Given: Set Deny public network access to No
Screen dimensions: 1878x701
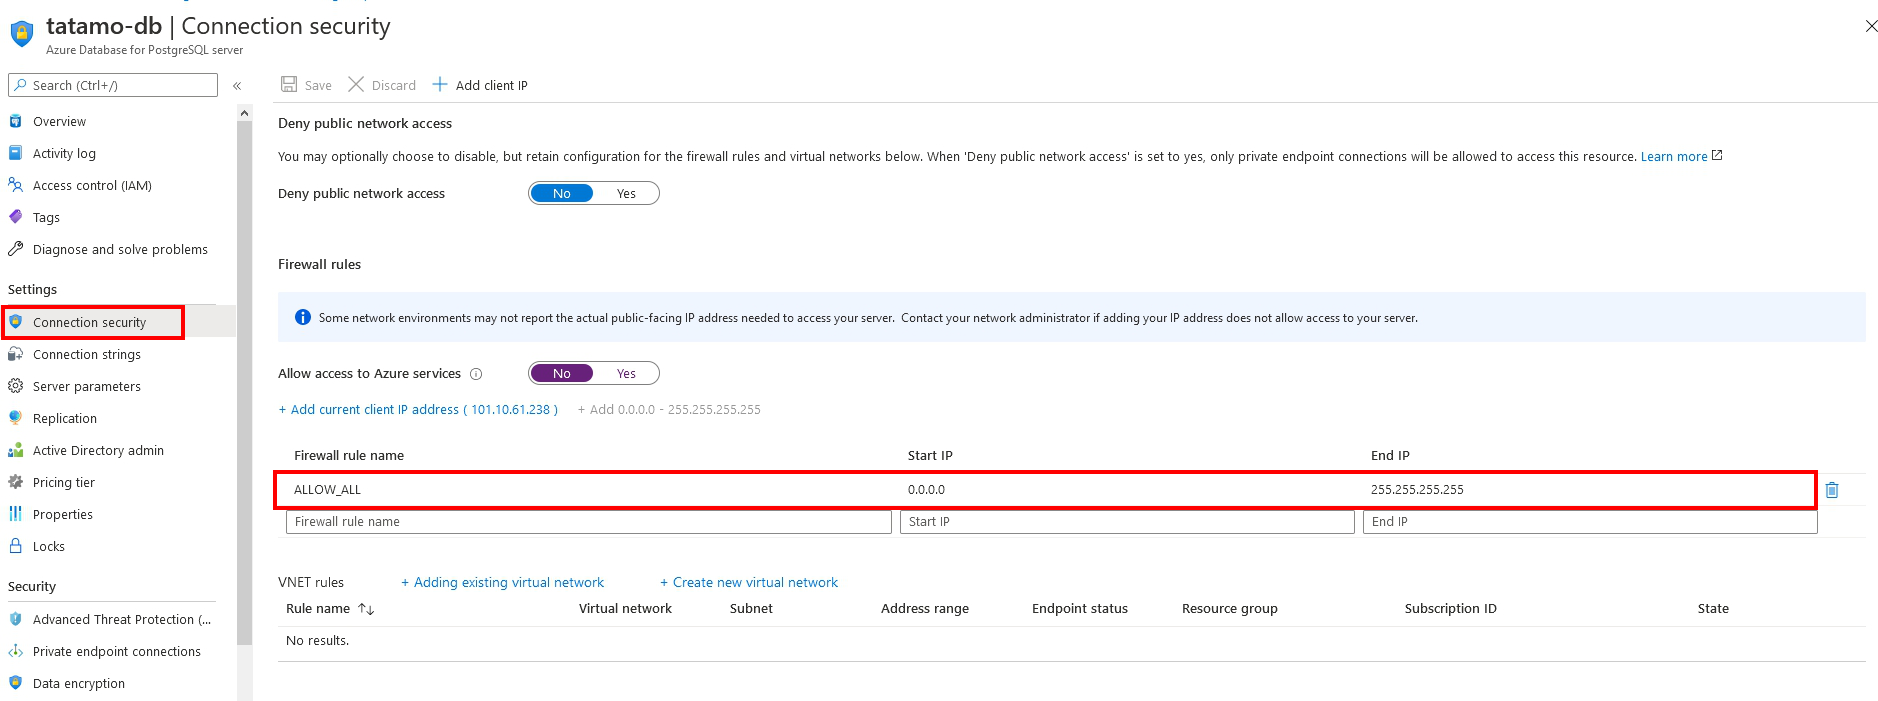Looking at the screenshot, I should click(x=562, y=193).
